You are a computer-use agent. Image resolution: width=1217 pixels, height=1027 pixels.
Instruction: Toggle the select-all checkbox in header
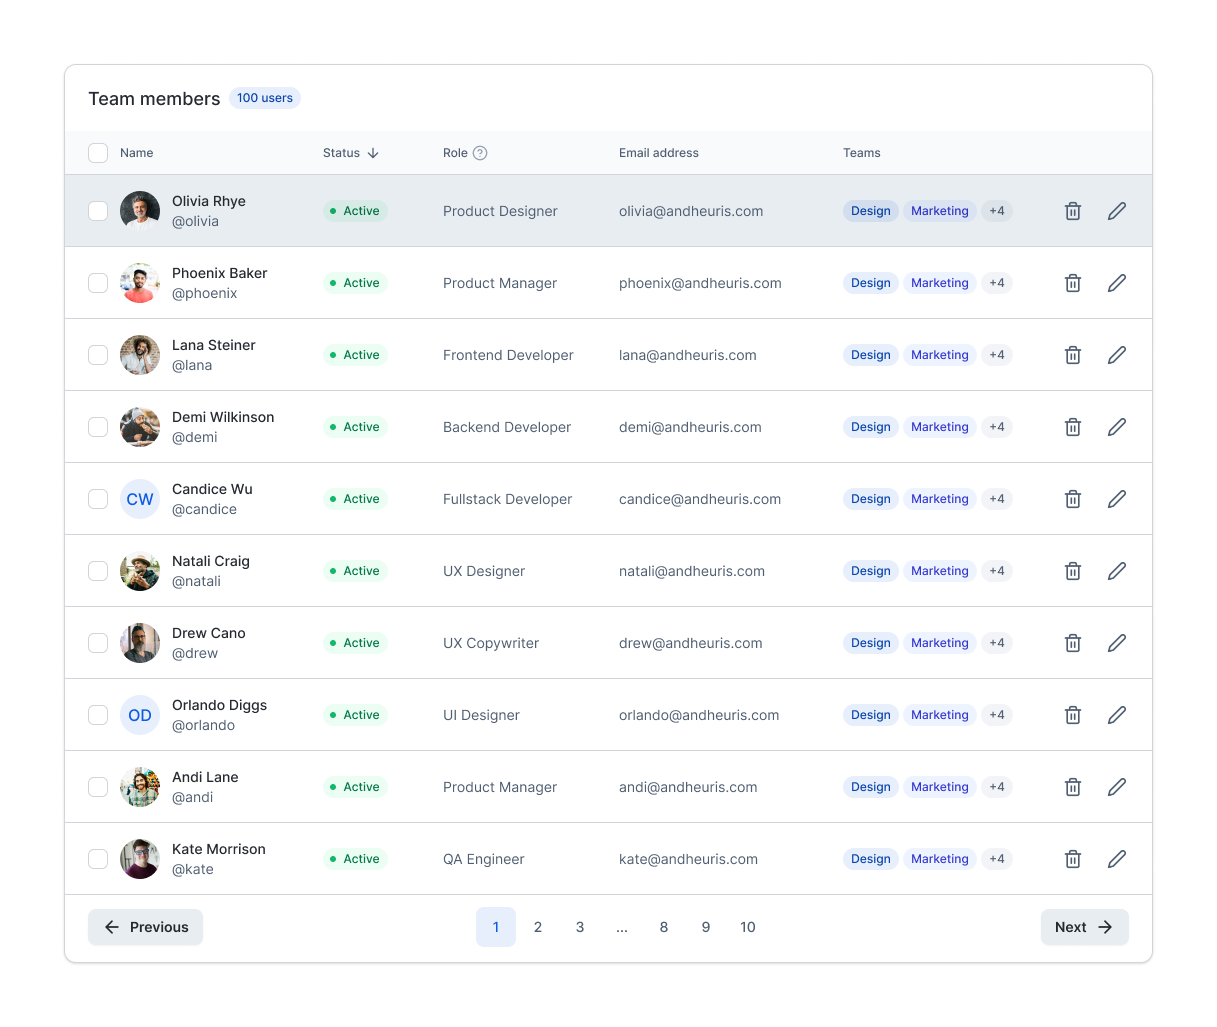tap(98, 153)
